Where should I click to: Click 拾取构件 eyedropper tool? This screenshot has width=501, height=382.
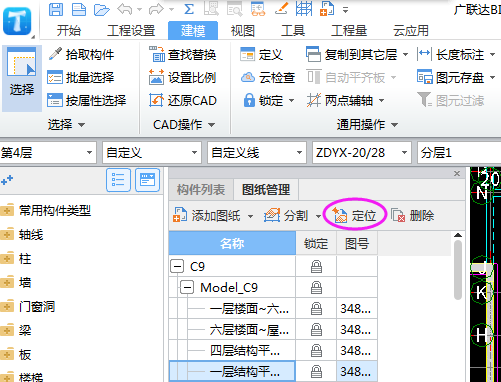click(81, 54)
